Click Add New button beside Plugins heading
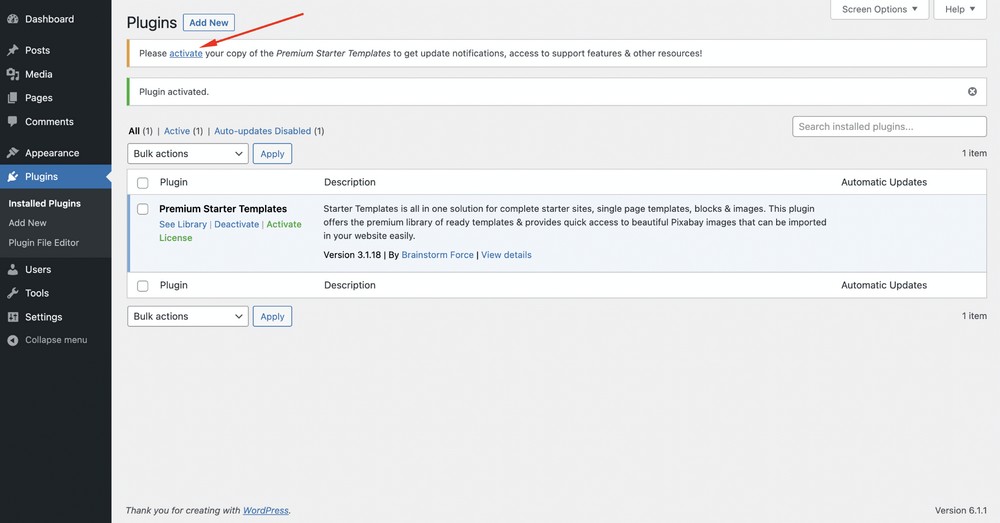 point(209,22)
